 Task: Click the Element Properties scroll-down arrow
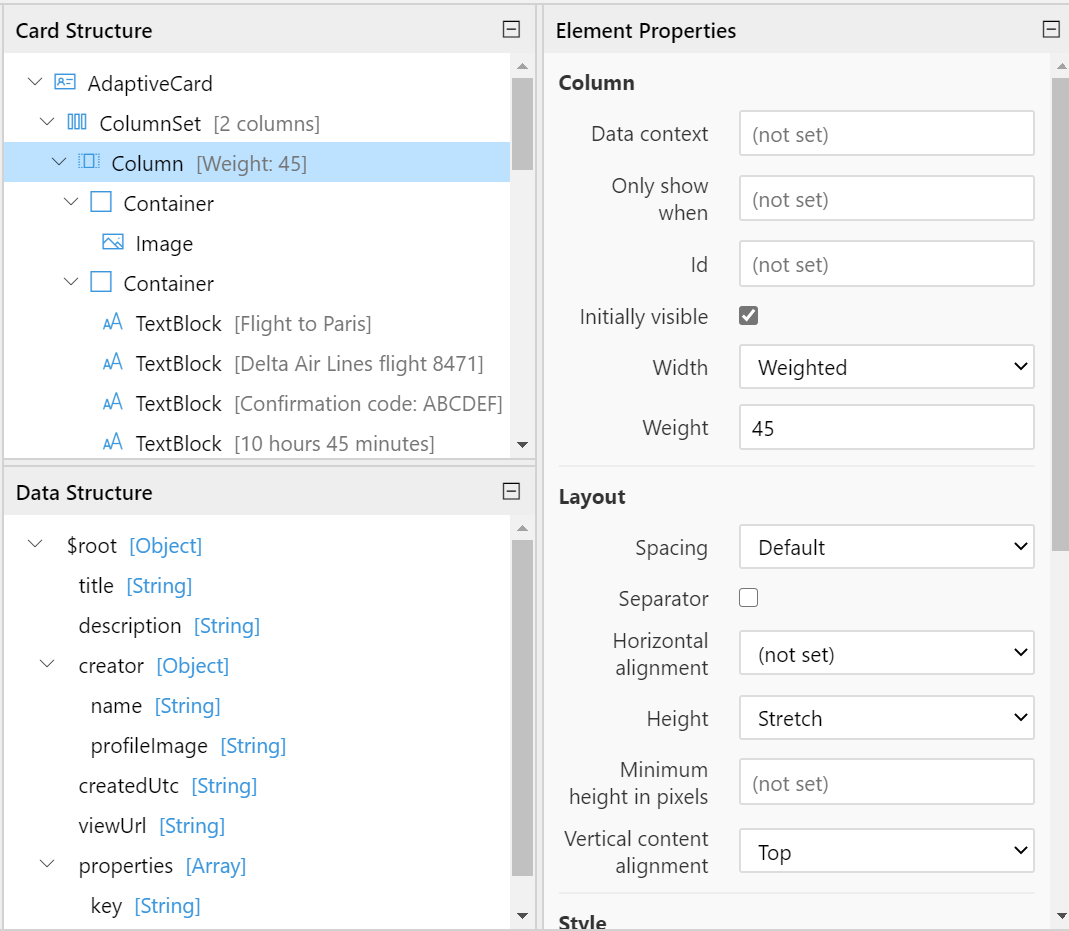coord(1061,916)
